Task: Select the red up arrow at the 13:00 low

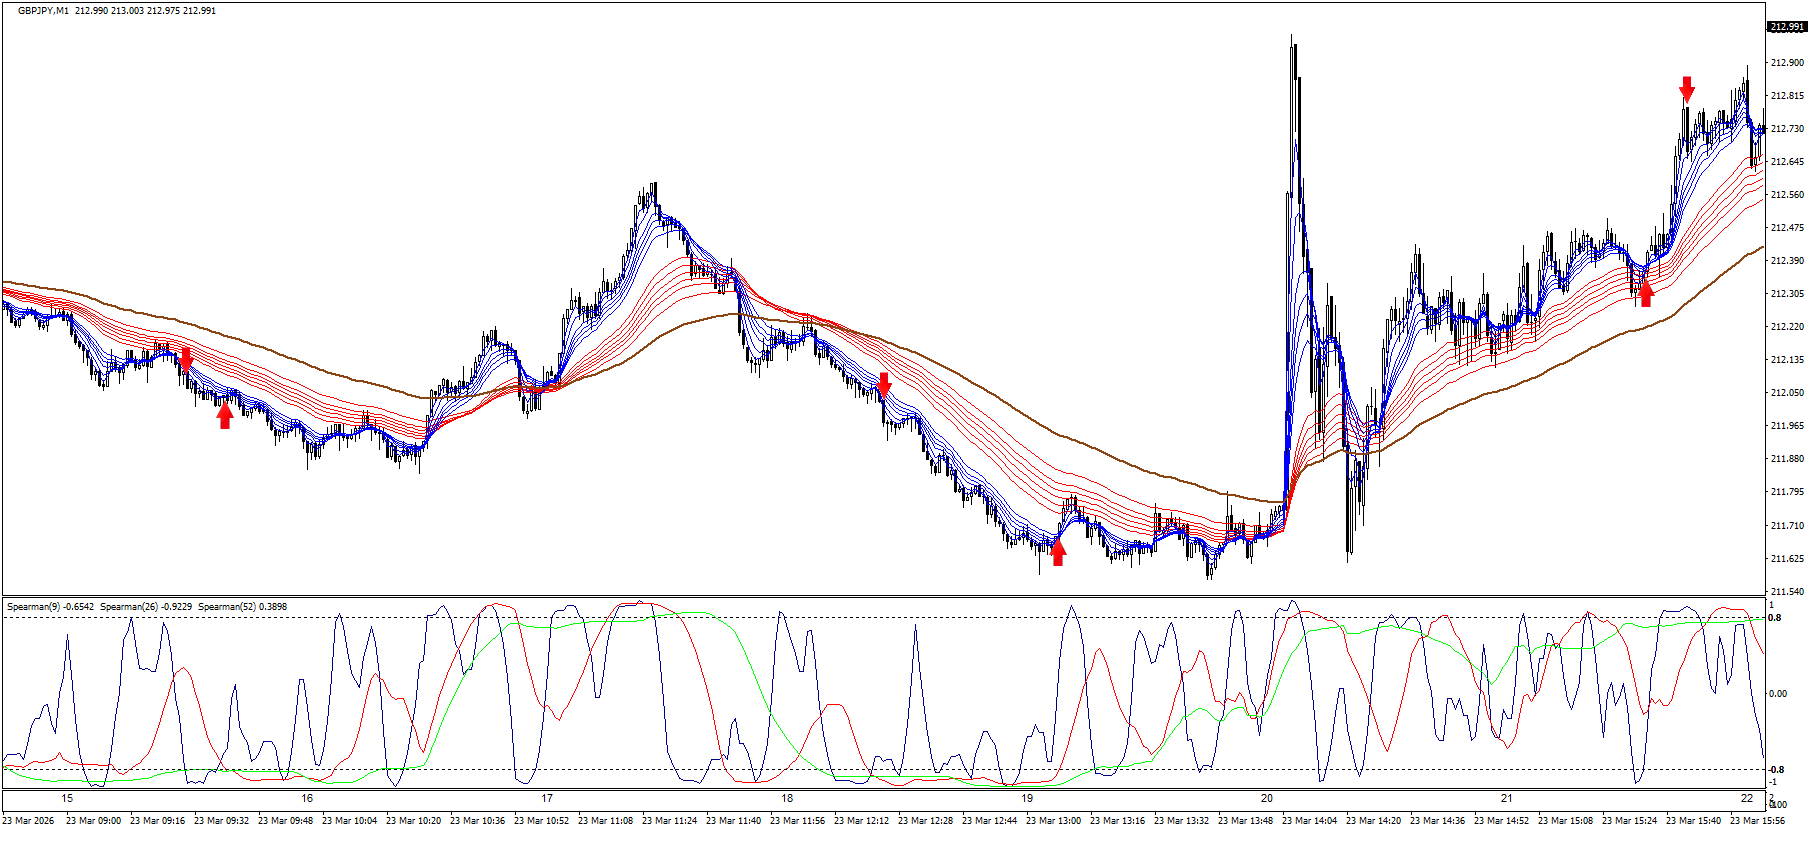Action: tap(1058, 552)
